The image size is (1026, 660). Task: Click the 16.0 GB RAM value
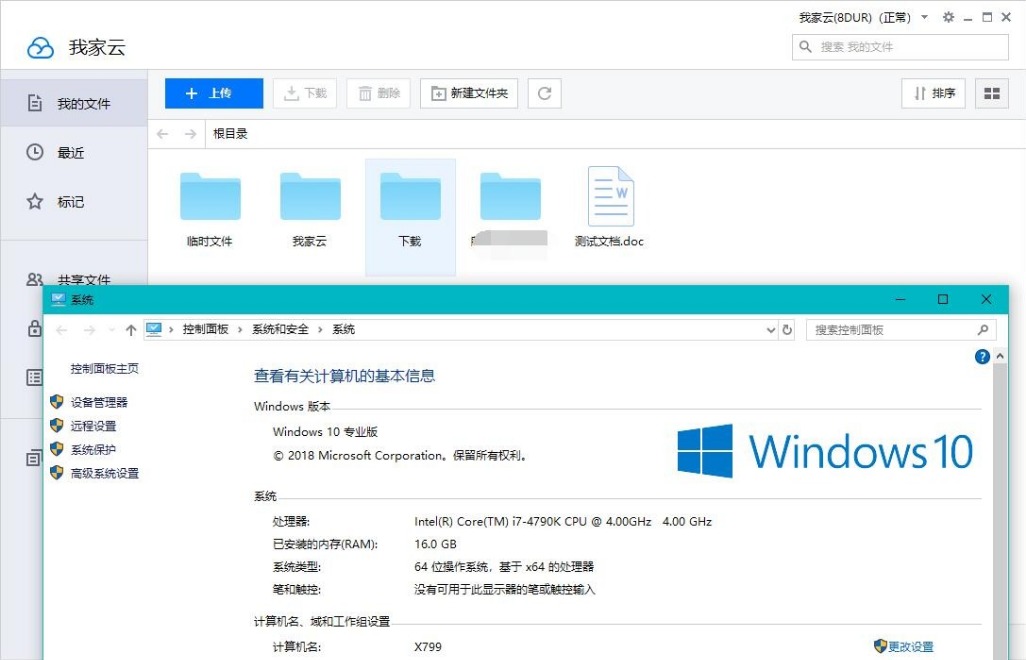pos(435,544)
